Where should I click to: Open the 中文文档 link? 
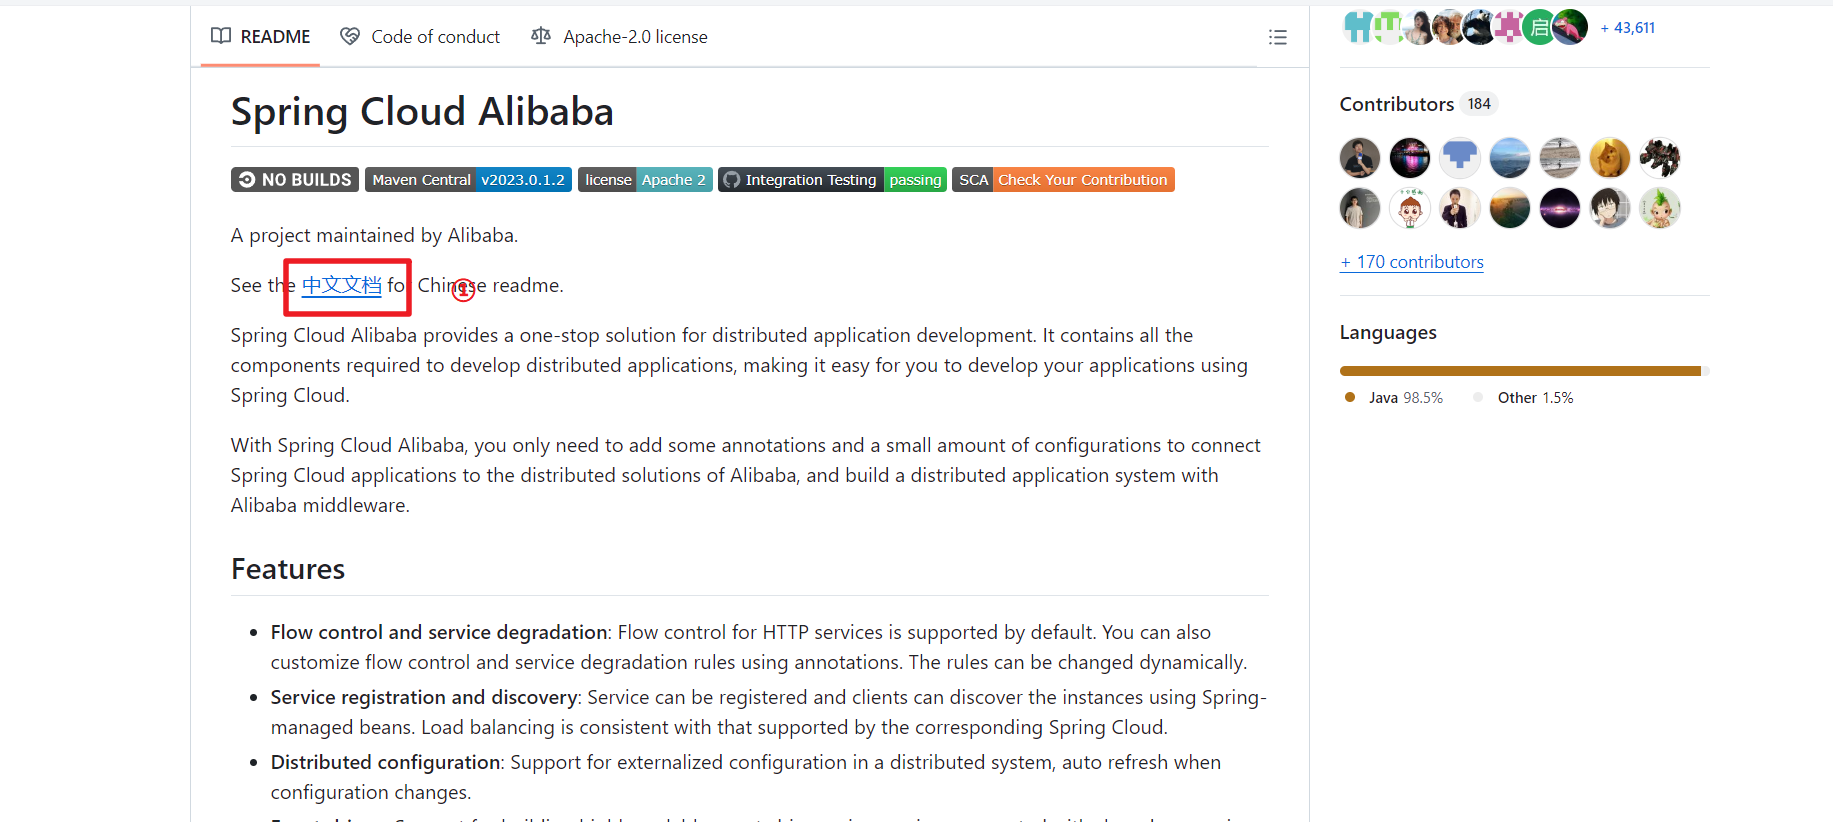(x=341, y=285)
